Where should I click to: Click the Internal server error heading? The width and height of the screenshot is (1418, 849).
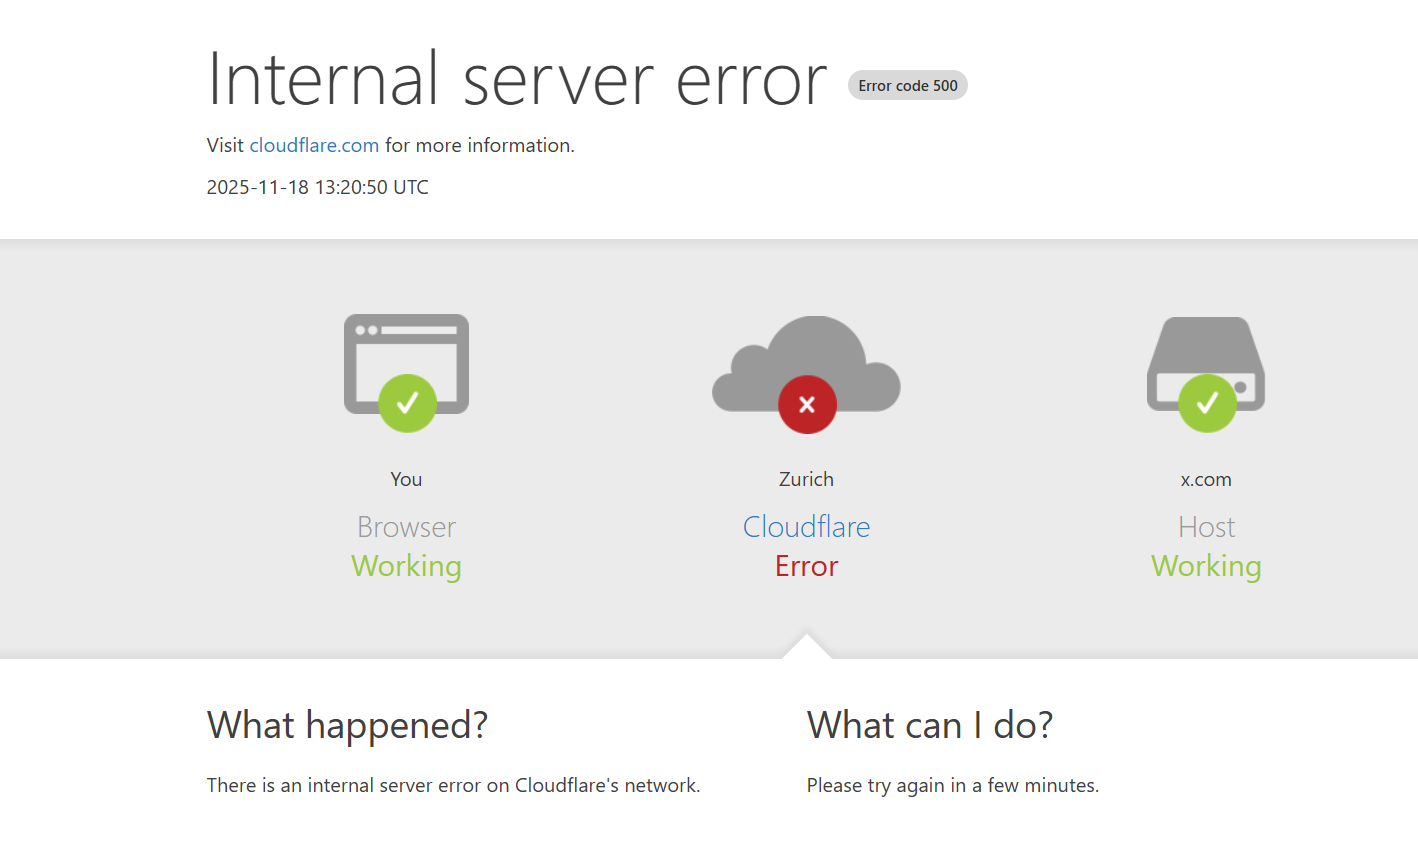point(516,79)
